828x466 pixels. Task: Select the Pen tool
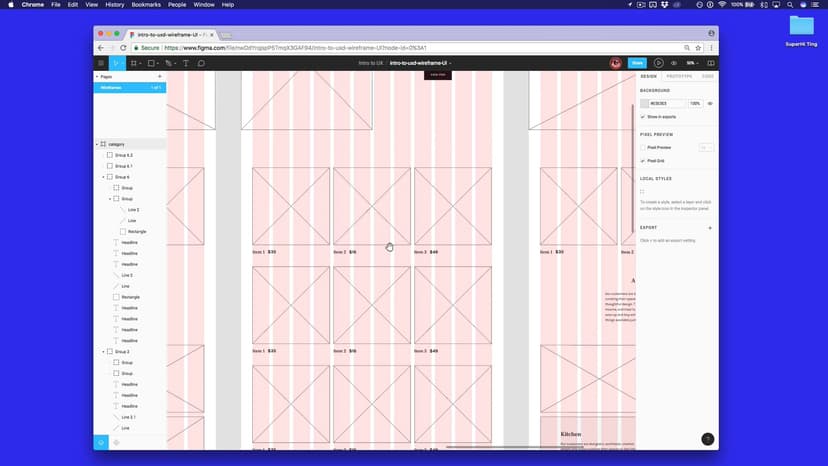(169, 63)
